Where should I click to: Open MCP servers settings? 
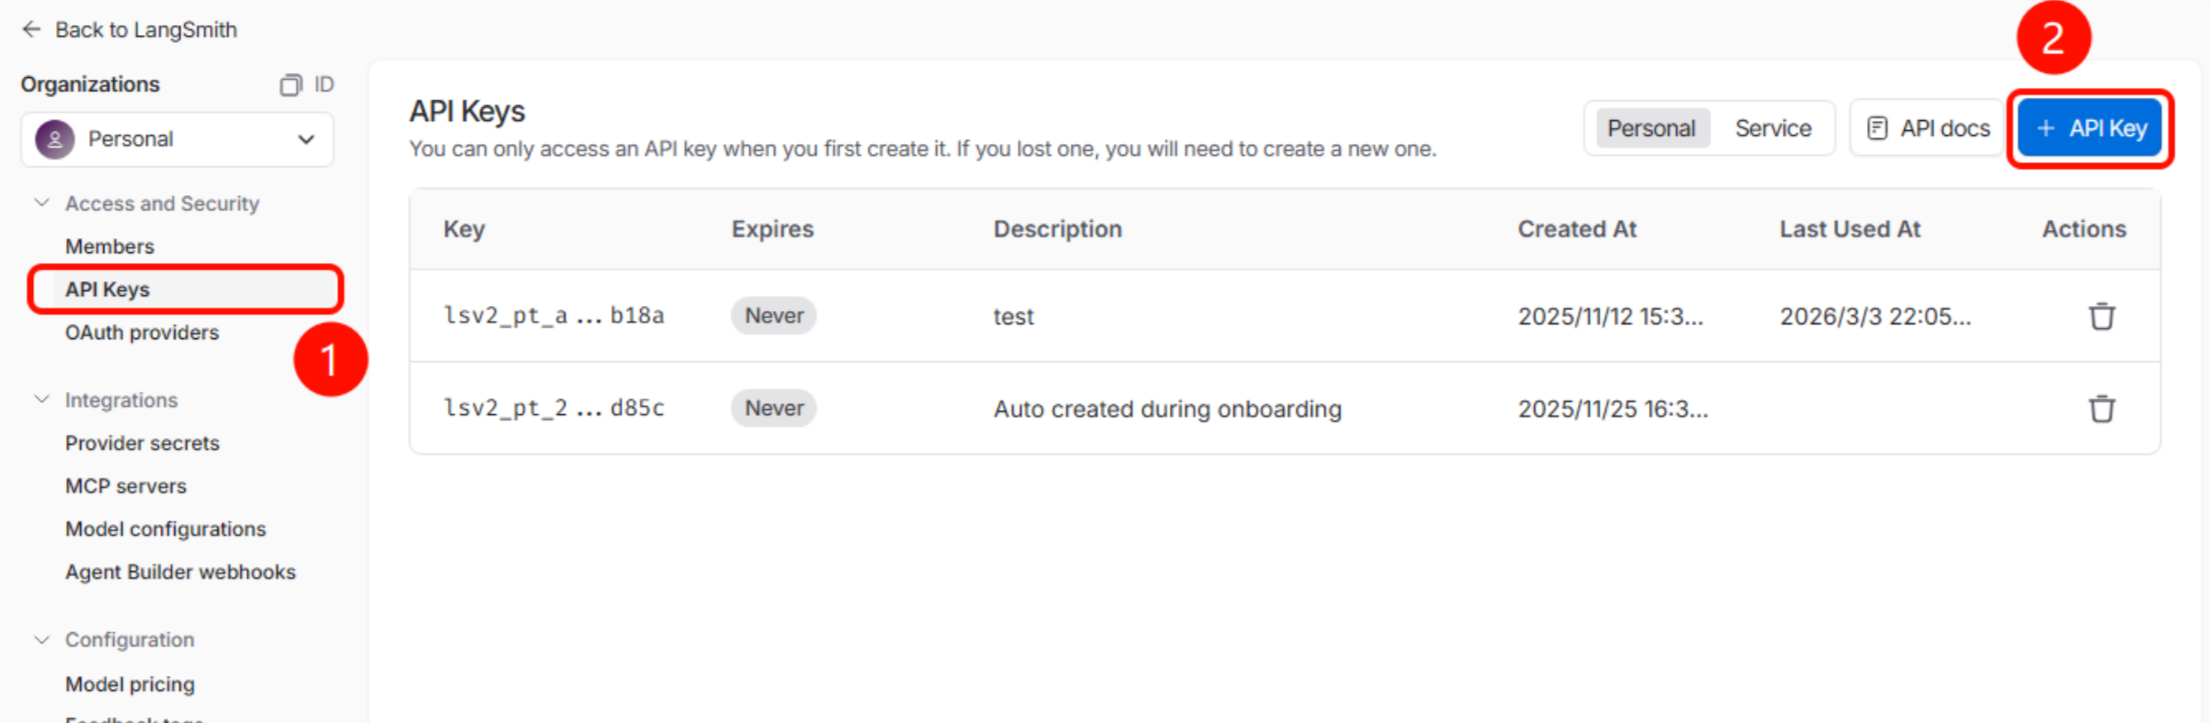click(x=126, y=486)
